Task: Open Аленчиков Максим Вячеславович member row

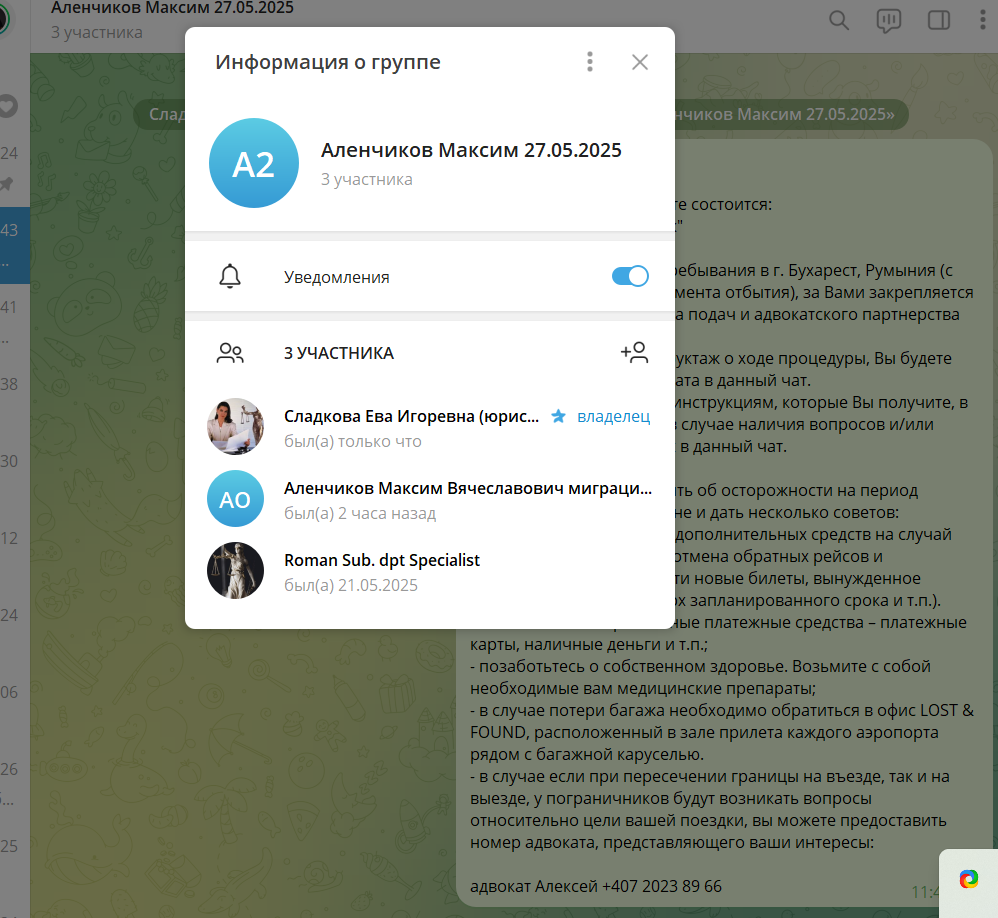Action: pos(430,498)
